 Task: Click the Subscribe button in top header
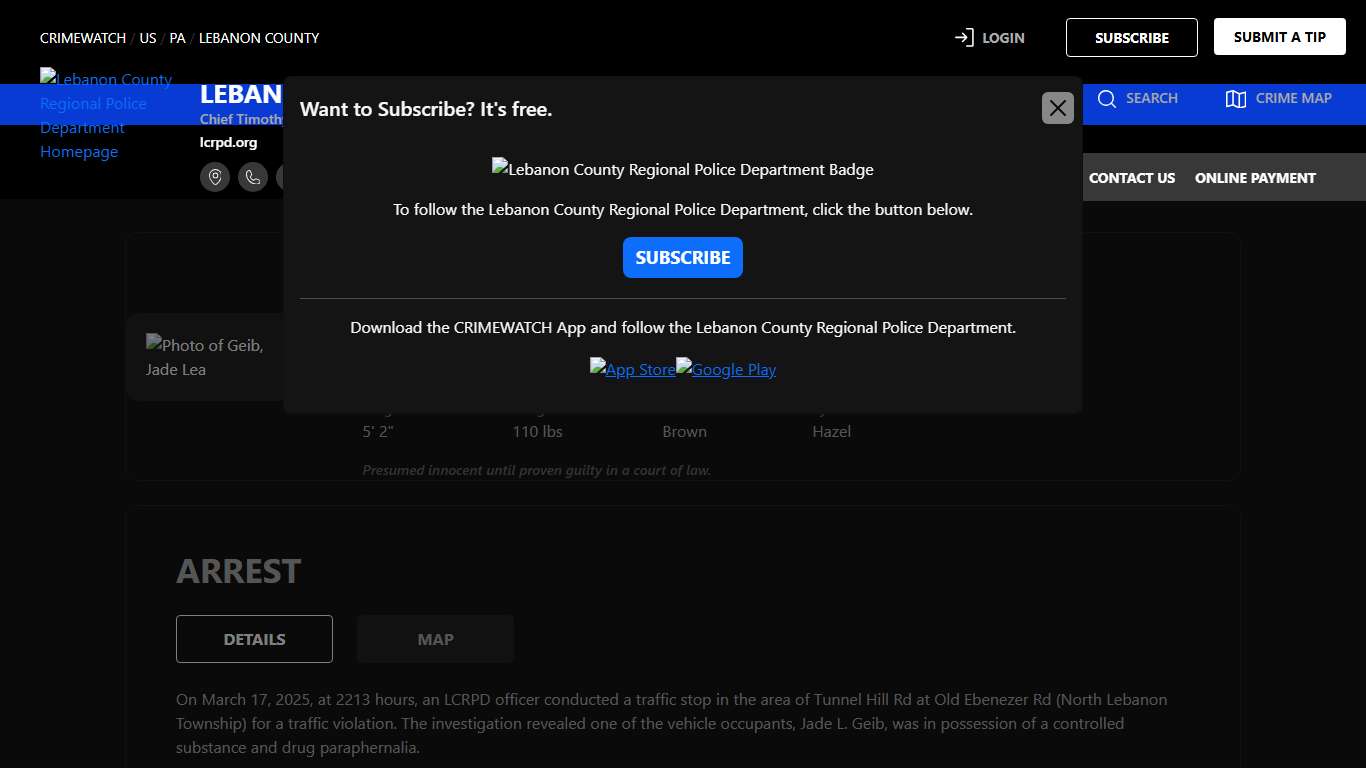pyautogui.click(x=1131, y=38)
